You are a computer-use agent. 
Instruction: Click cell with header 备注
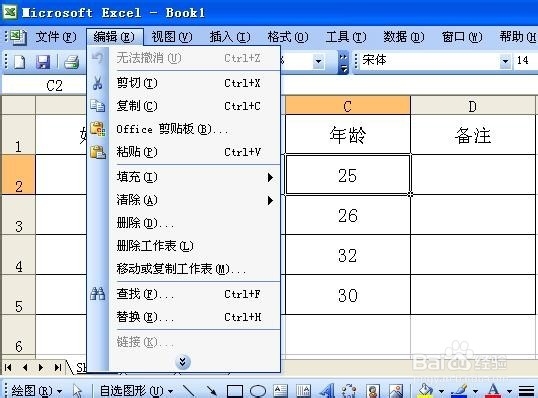473,134
